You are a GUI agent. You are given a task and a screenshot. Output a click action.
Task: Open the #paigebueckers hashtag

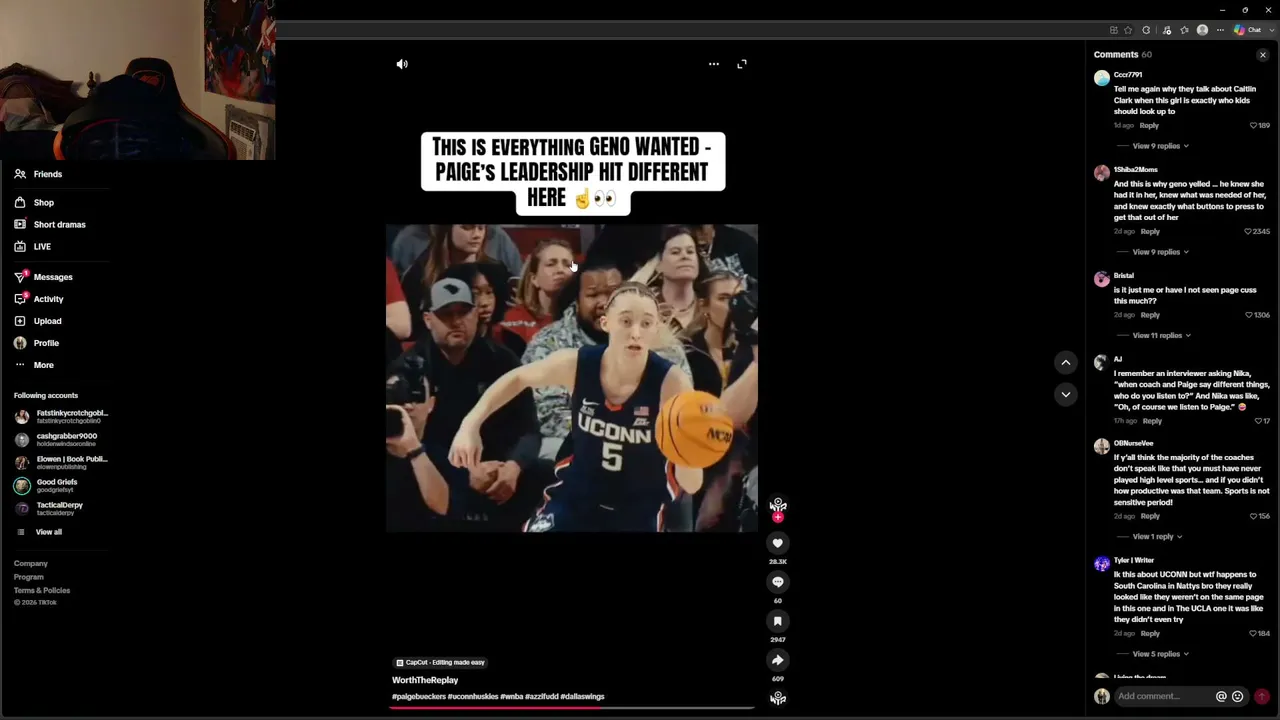tap(419, 697)
